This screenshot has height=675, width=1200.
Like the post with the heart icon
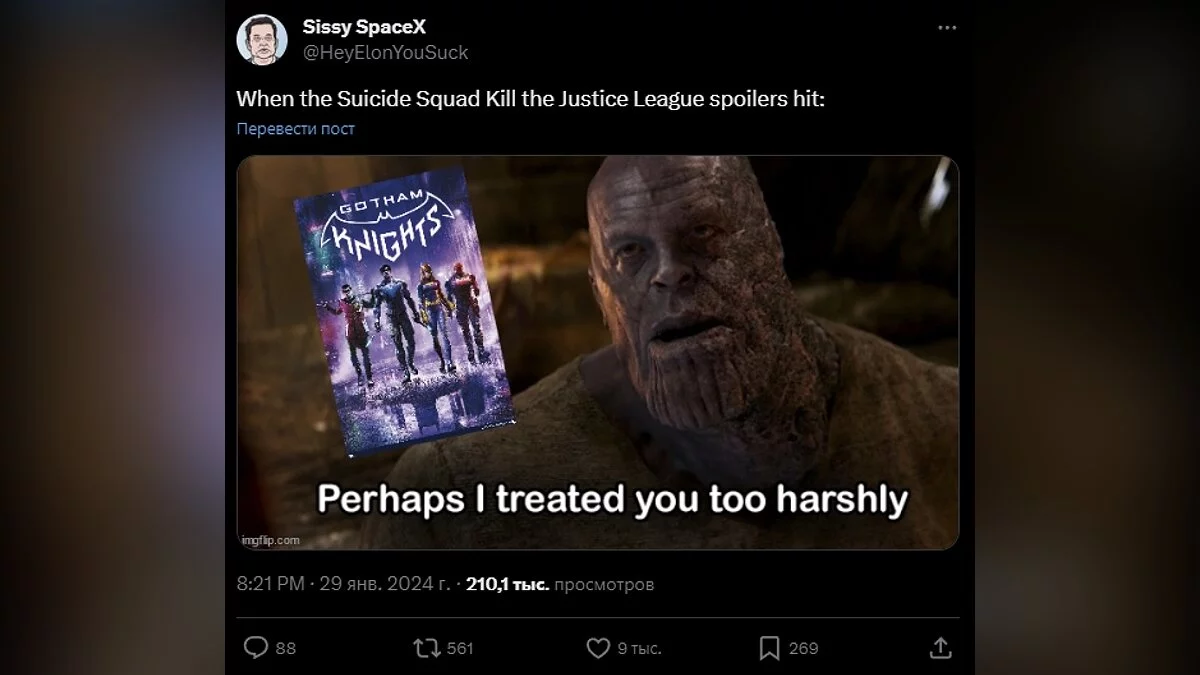pyautogui.click(x=598, y=648)
